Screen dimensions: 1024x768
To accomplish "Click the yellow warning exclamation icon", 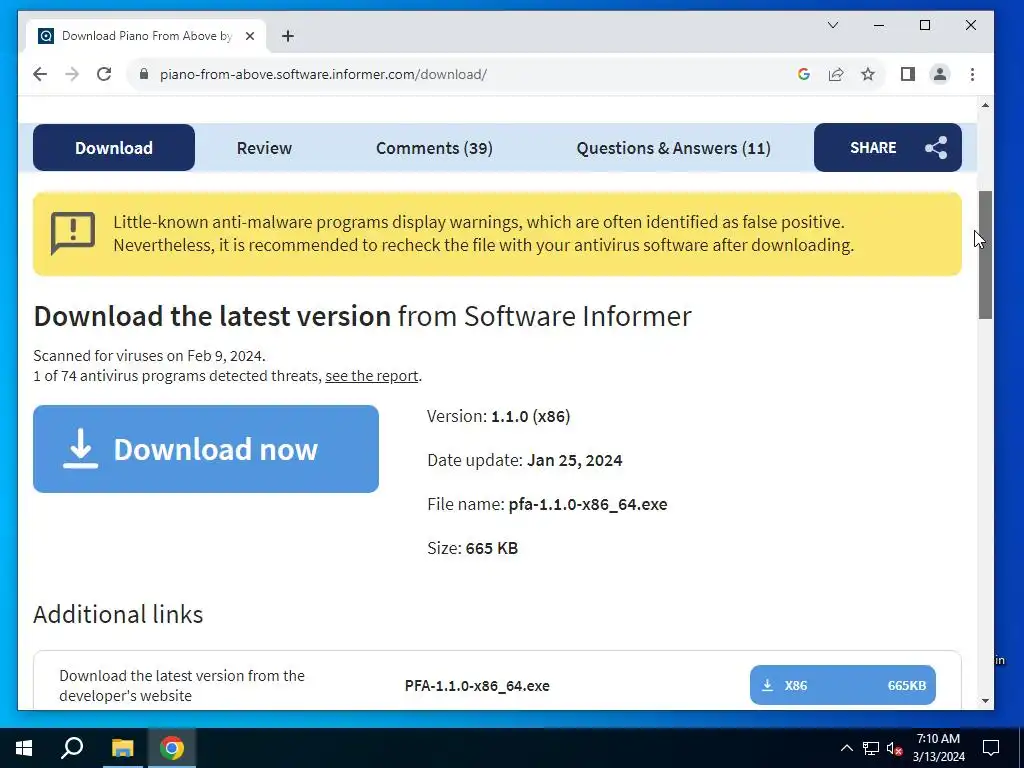I will pyautogui.click(x=72, y=233).
